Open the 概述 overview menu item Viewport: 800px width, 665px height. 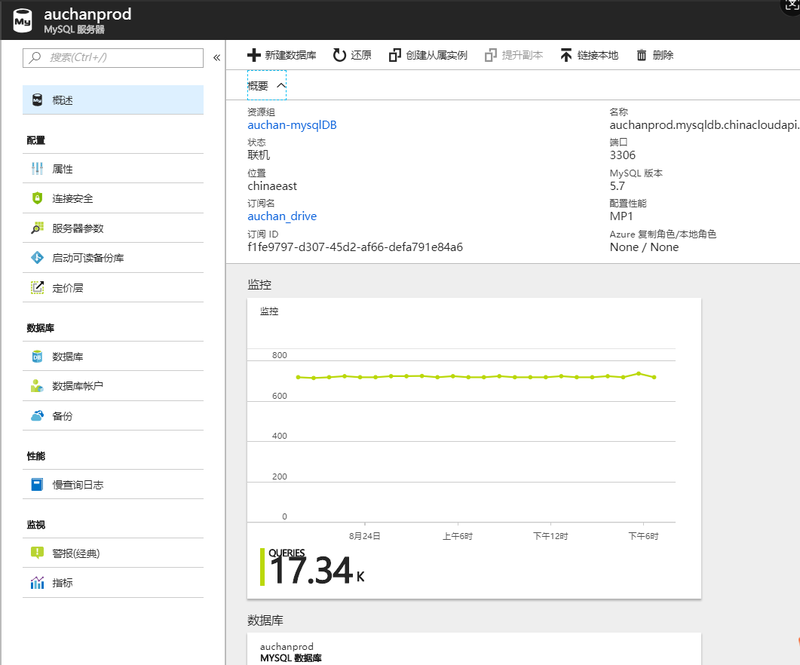tap(113, 100)
